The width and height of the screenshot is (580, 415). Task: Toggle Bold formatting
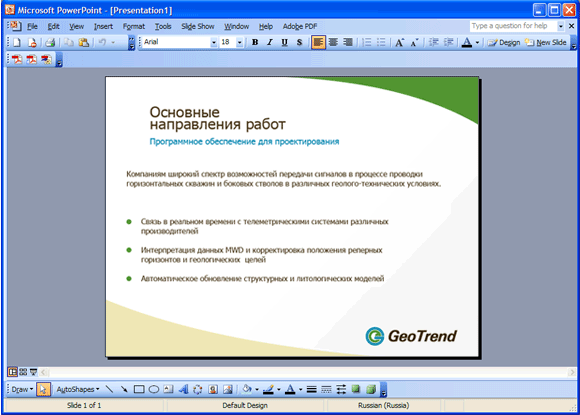255,43
